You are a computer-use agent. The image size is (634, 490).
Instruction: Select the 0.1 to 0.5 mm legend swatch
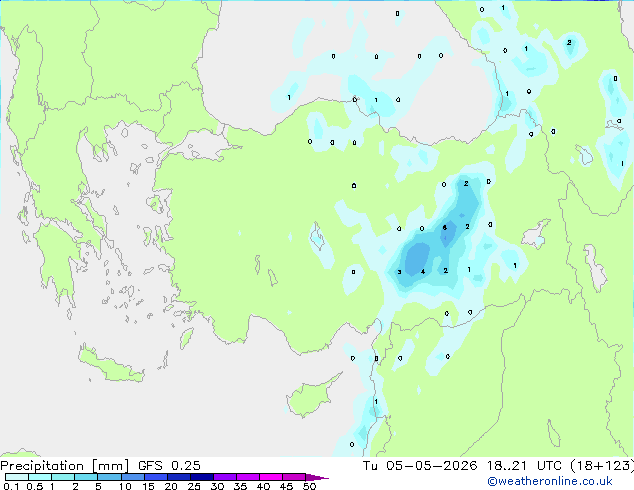point(17,477)
